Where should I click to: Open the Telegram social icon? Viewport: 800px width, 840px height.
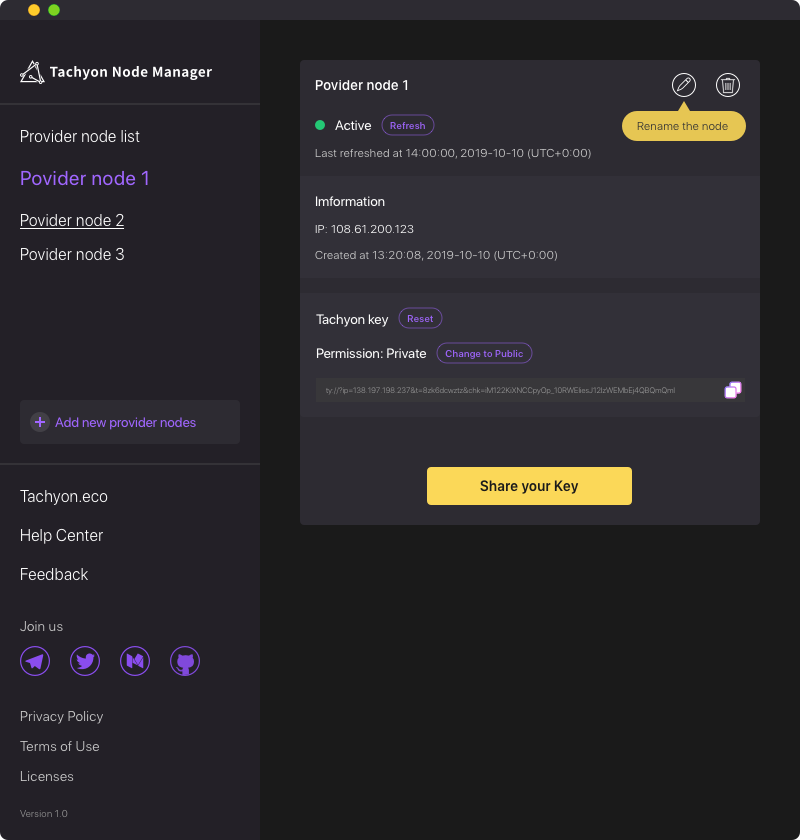click(35, 661)
